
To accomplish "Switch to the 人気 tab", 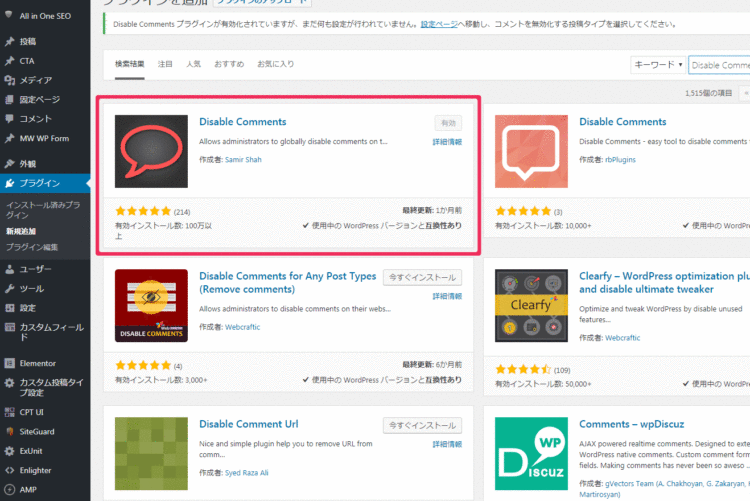I will point(193,64).
